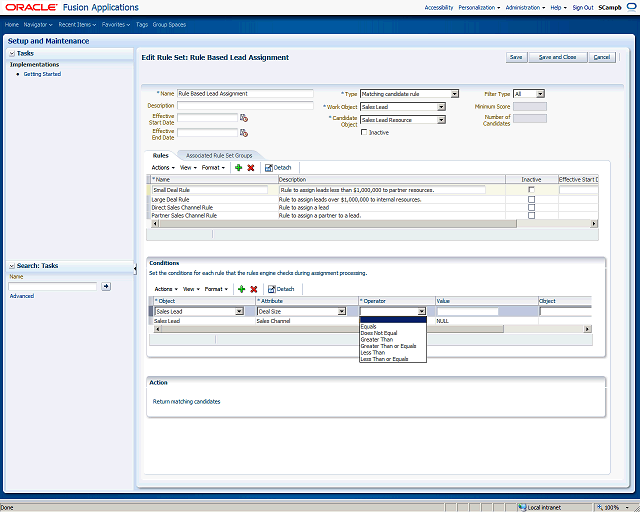Open the condition Attribute dropdown
The height and width of the screenshot is (512, 640).
click(x=342, y=312)
